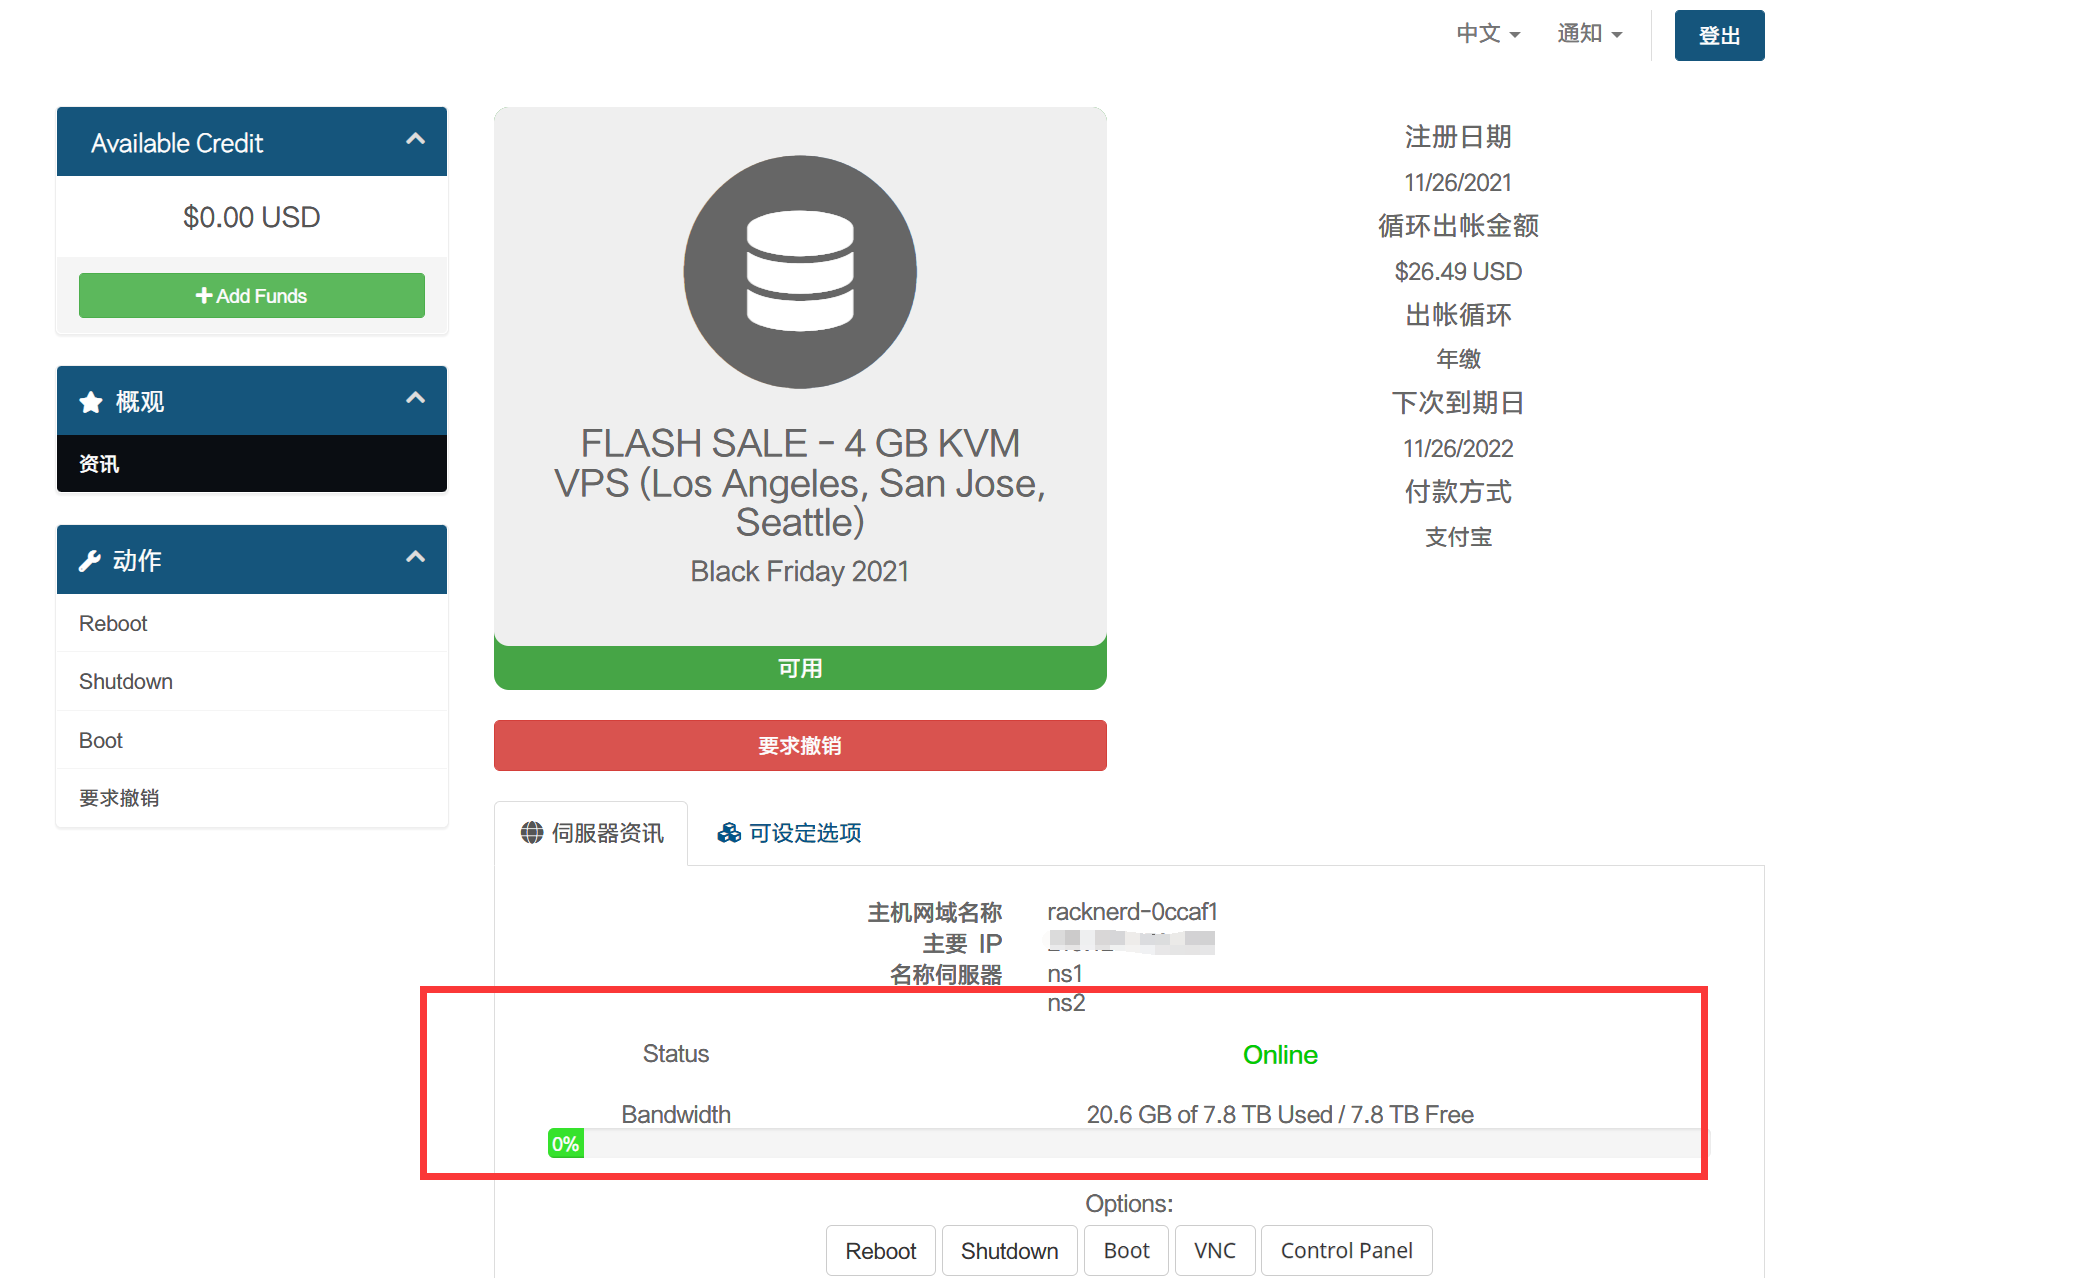Open the 中文 language dropdown
The height and width of the screenshot is (1278, 2073).
[1488, 34]
